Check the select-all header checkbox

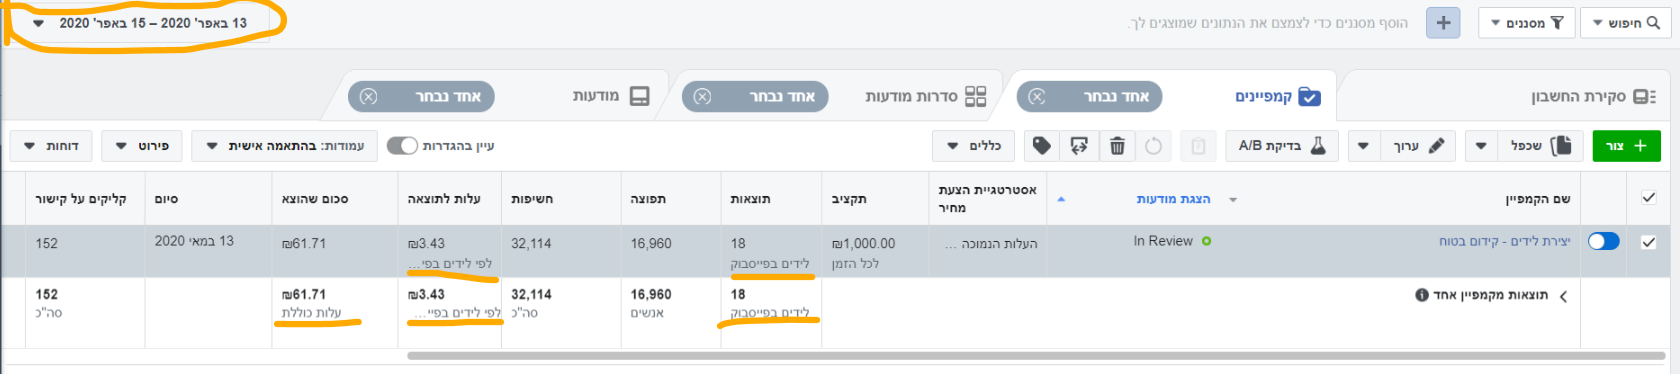pos(1649,198)
